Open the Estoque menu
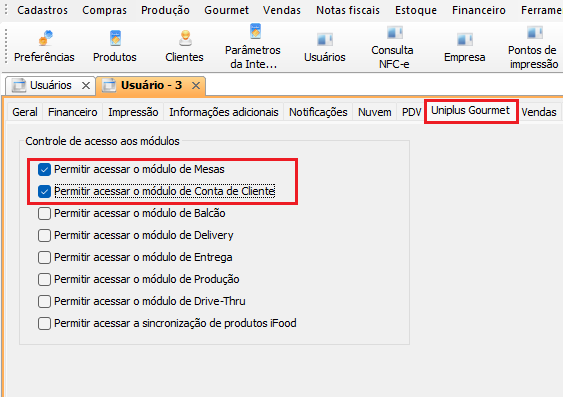 click(x=416, y=10)
